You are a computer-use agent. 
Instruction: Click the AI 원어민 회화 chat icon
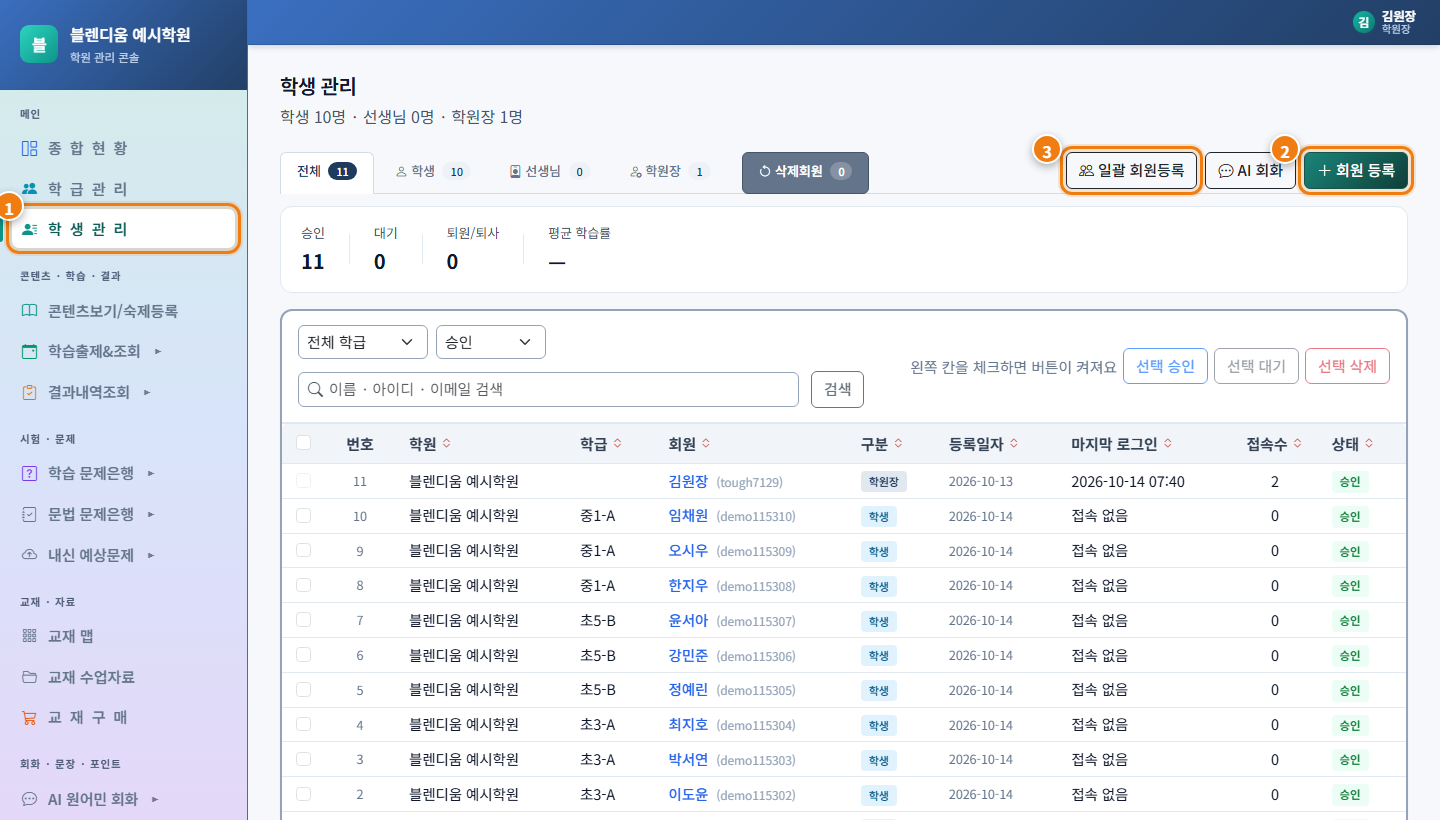30,799
